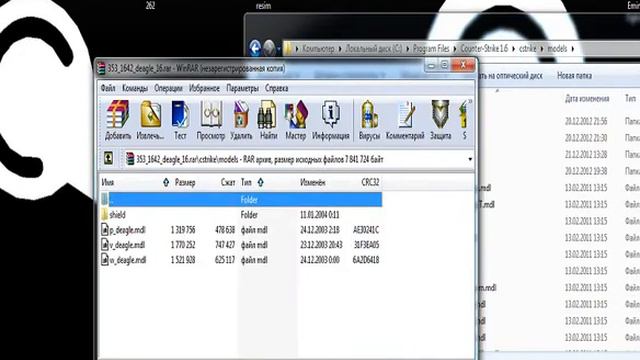Viewport: 640px width, 360px height.
Task: Run the Тест (Test) archive tool
Action: click(x=180, y=120)
